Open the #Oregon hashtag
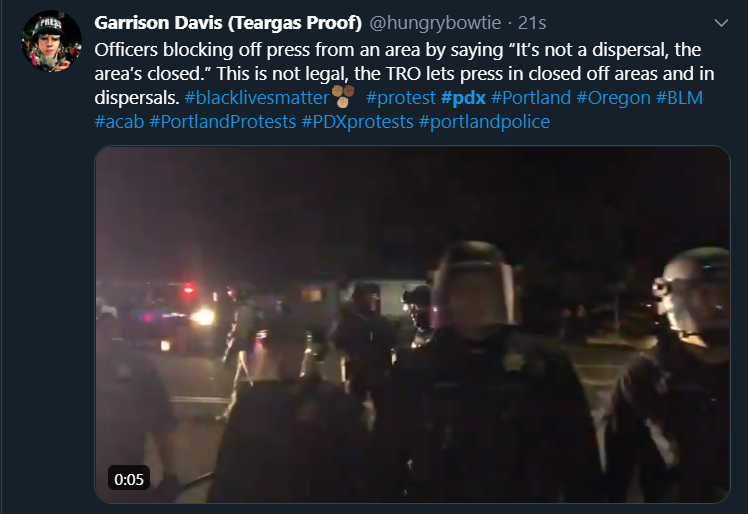This screenshot has width=748, height=514. pyautogui.click(x=613, y=97)
